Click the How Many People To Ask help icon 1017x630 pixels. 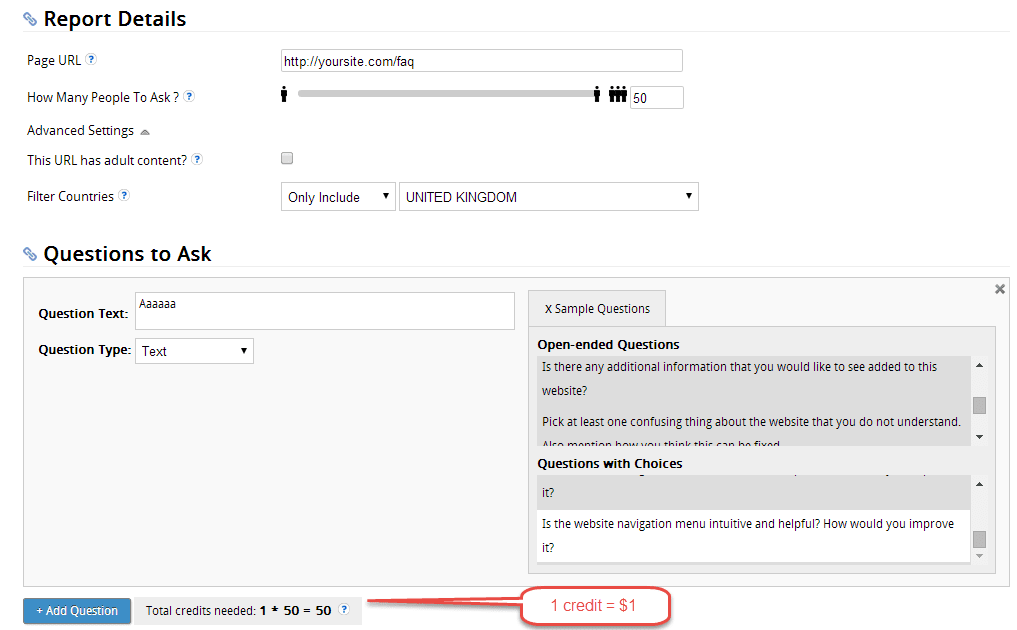188,97
